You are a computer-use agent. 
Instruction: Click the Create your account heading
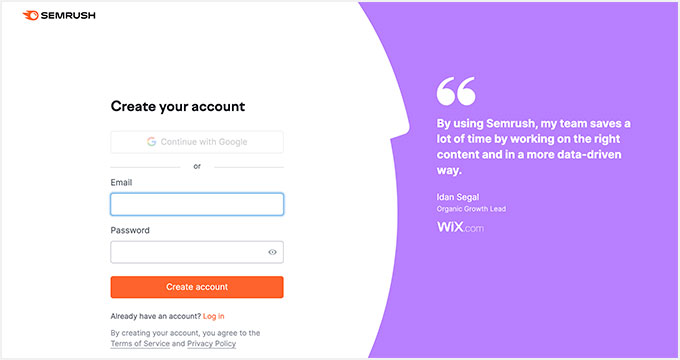pyautogui.click(x=178, y=107)
